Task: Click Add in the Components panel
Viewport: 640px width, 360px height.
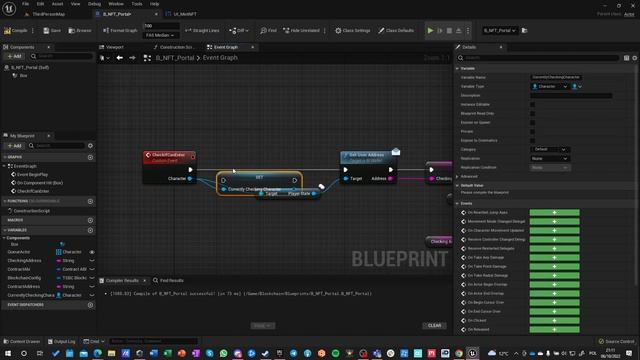Action: coord(14,56)
